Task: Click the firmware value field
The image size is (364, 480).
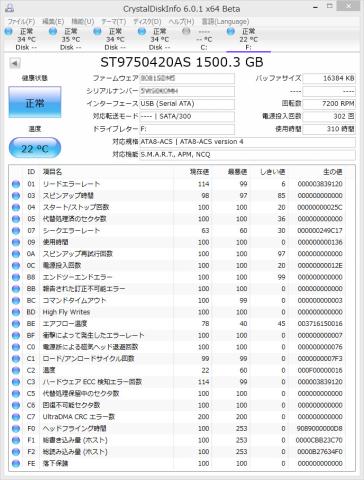Action: pos(187,78)
